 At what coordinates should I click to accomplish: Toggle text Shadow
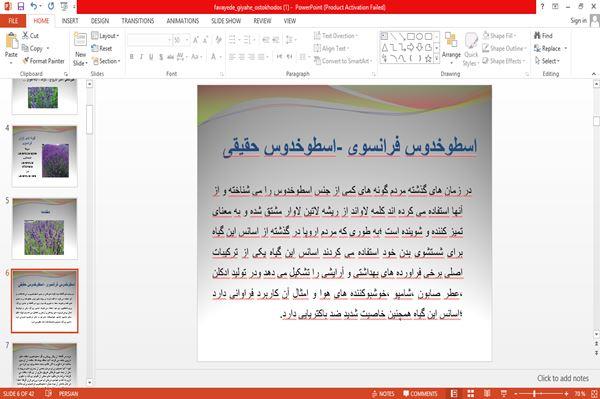tap(161, 57)
